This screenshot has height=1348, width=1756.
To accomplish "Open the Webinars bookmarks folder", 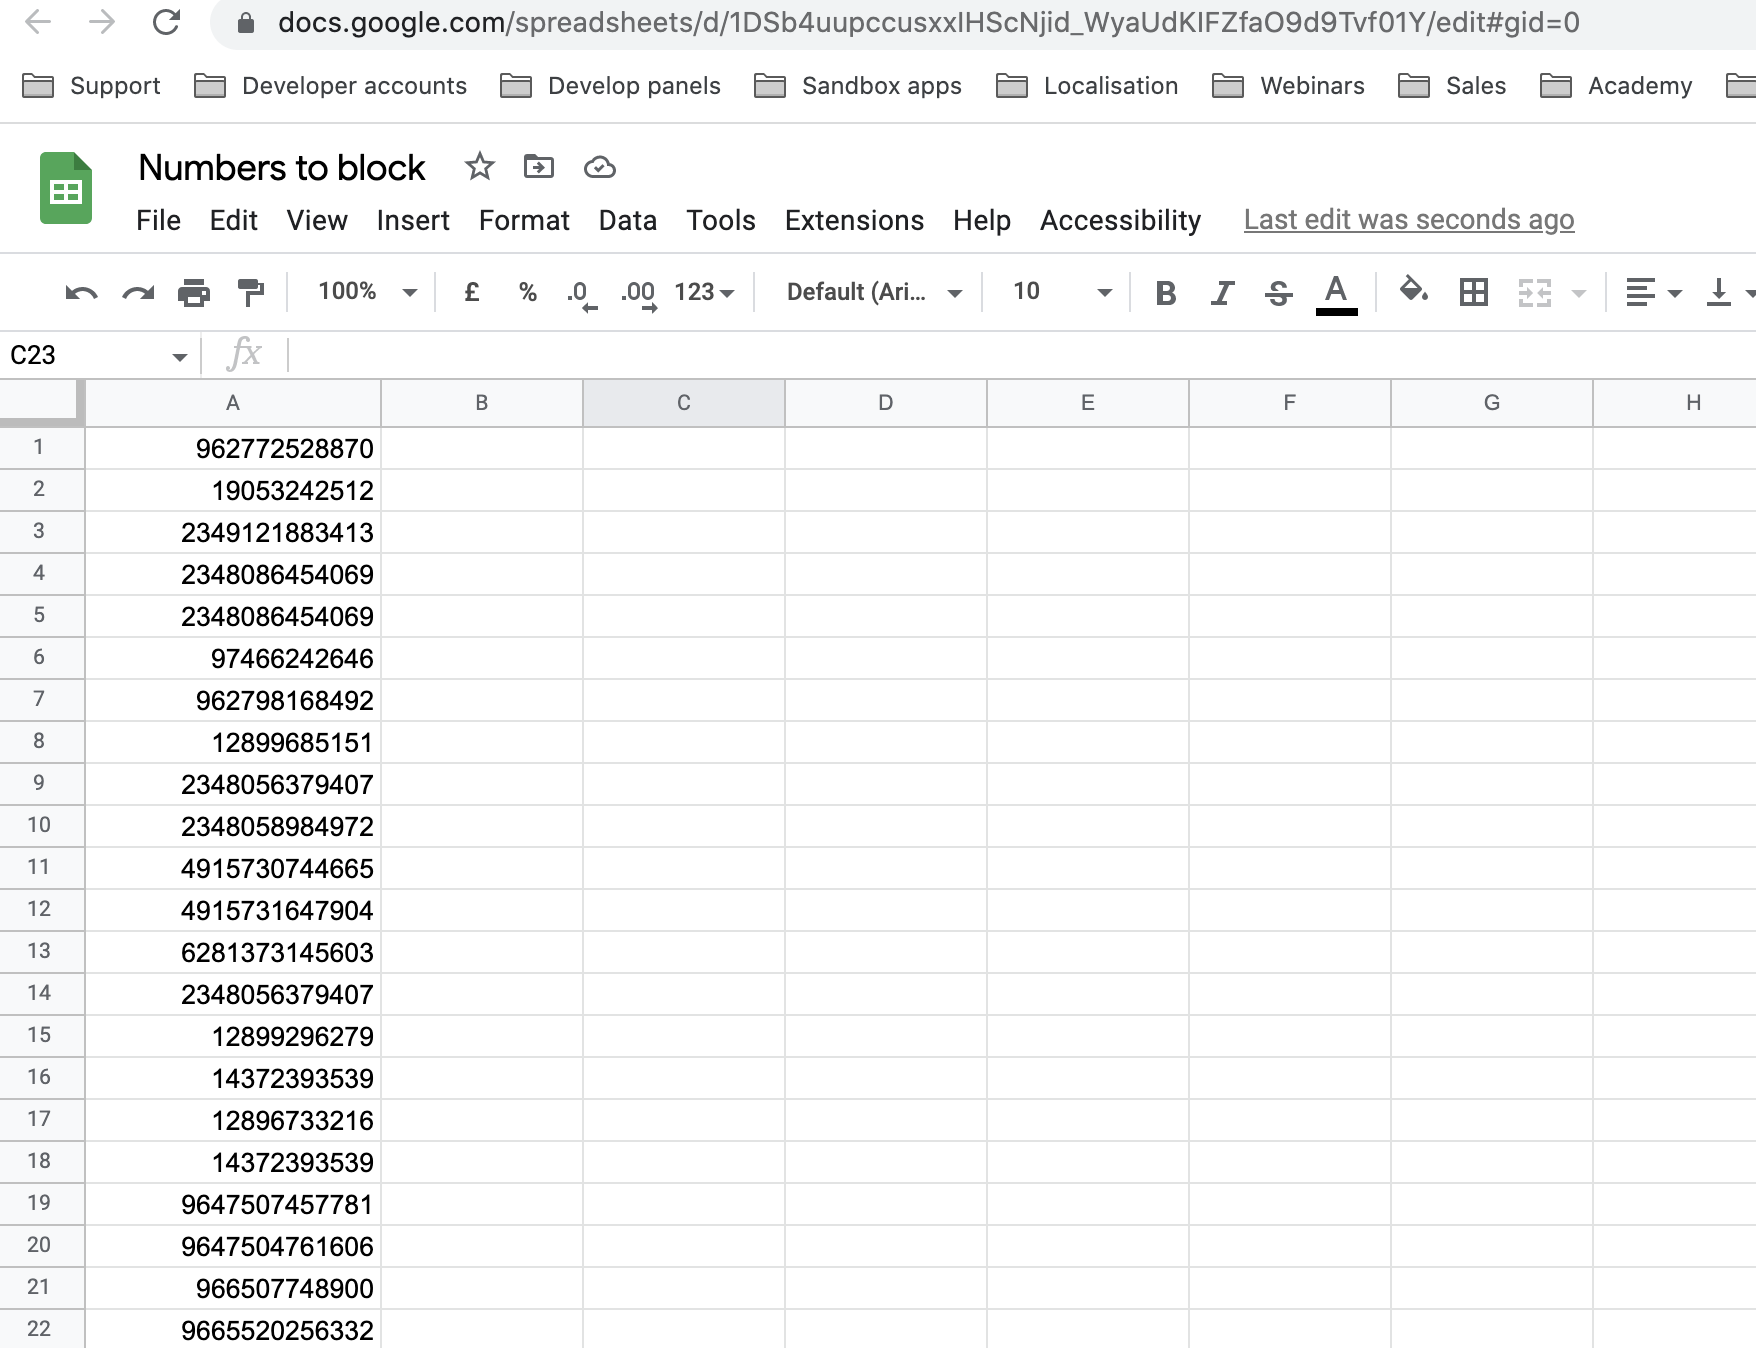I will coord(1288,86).
